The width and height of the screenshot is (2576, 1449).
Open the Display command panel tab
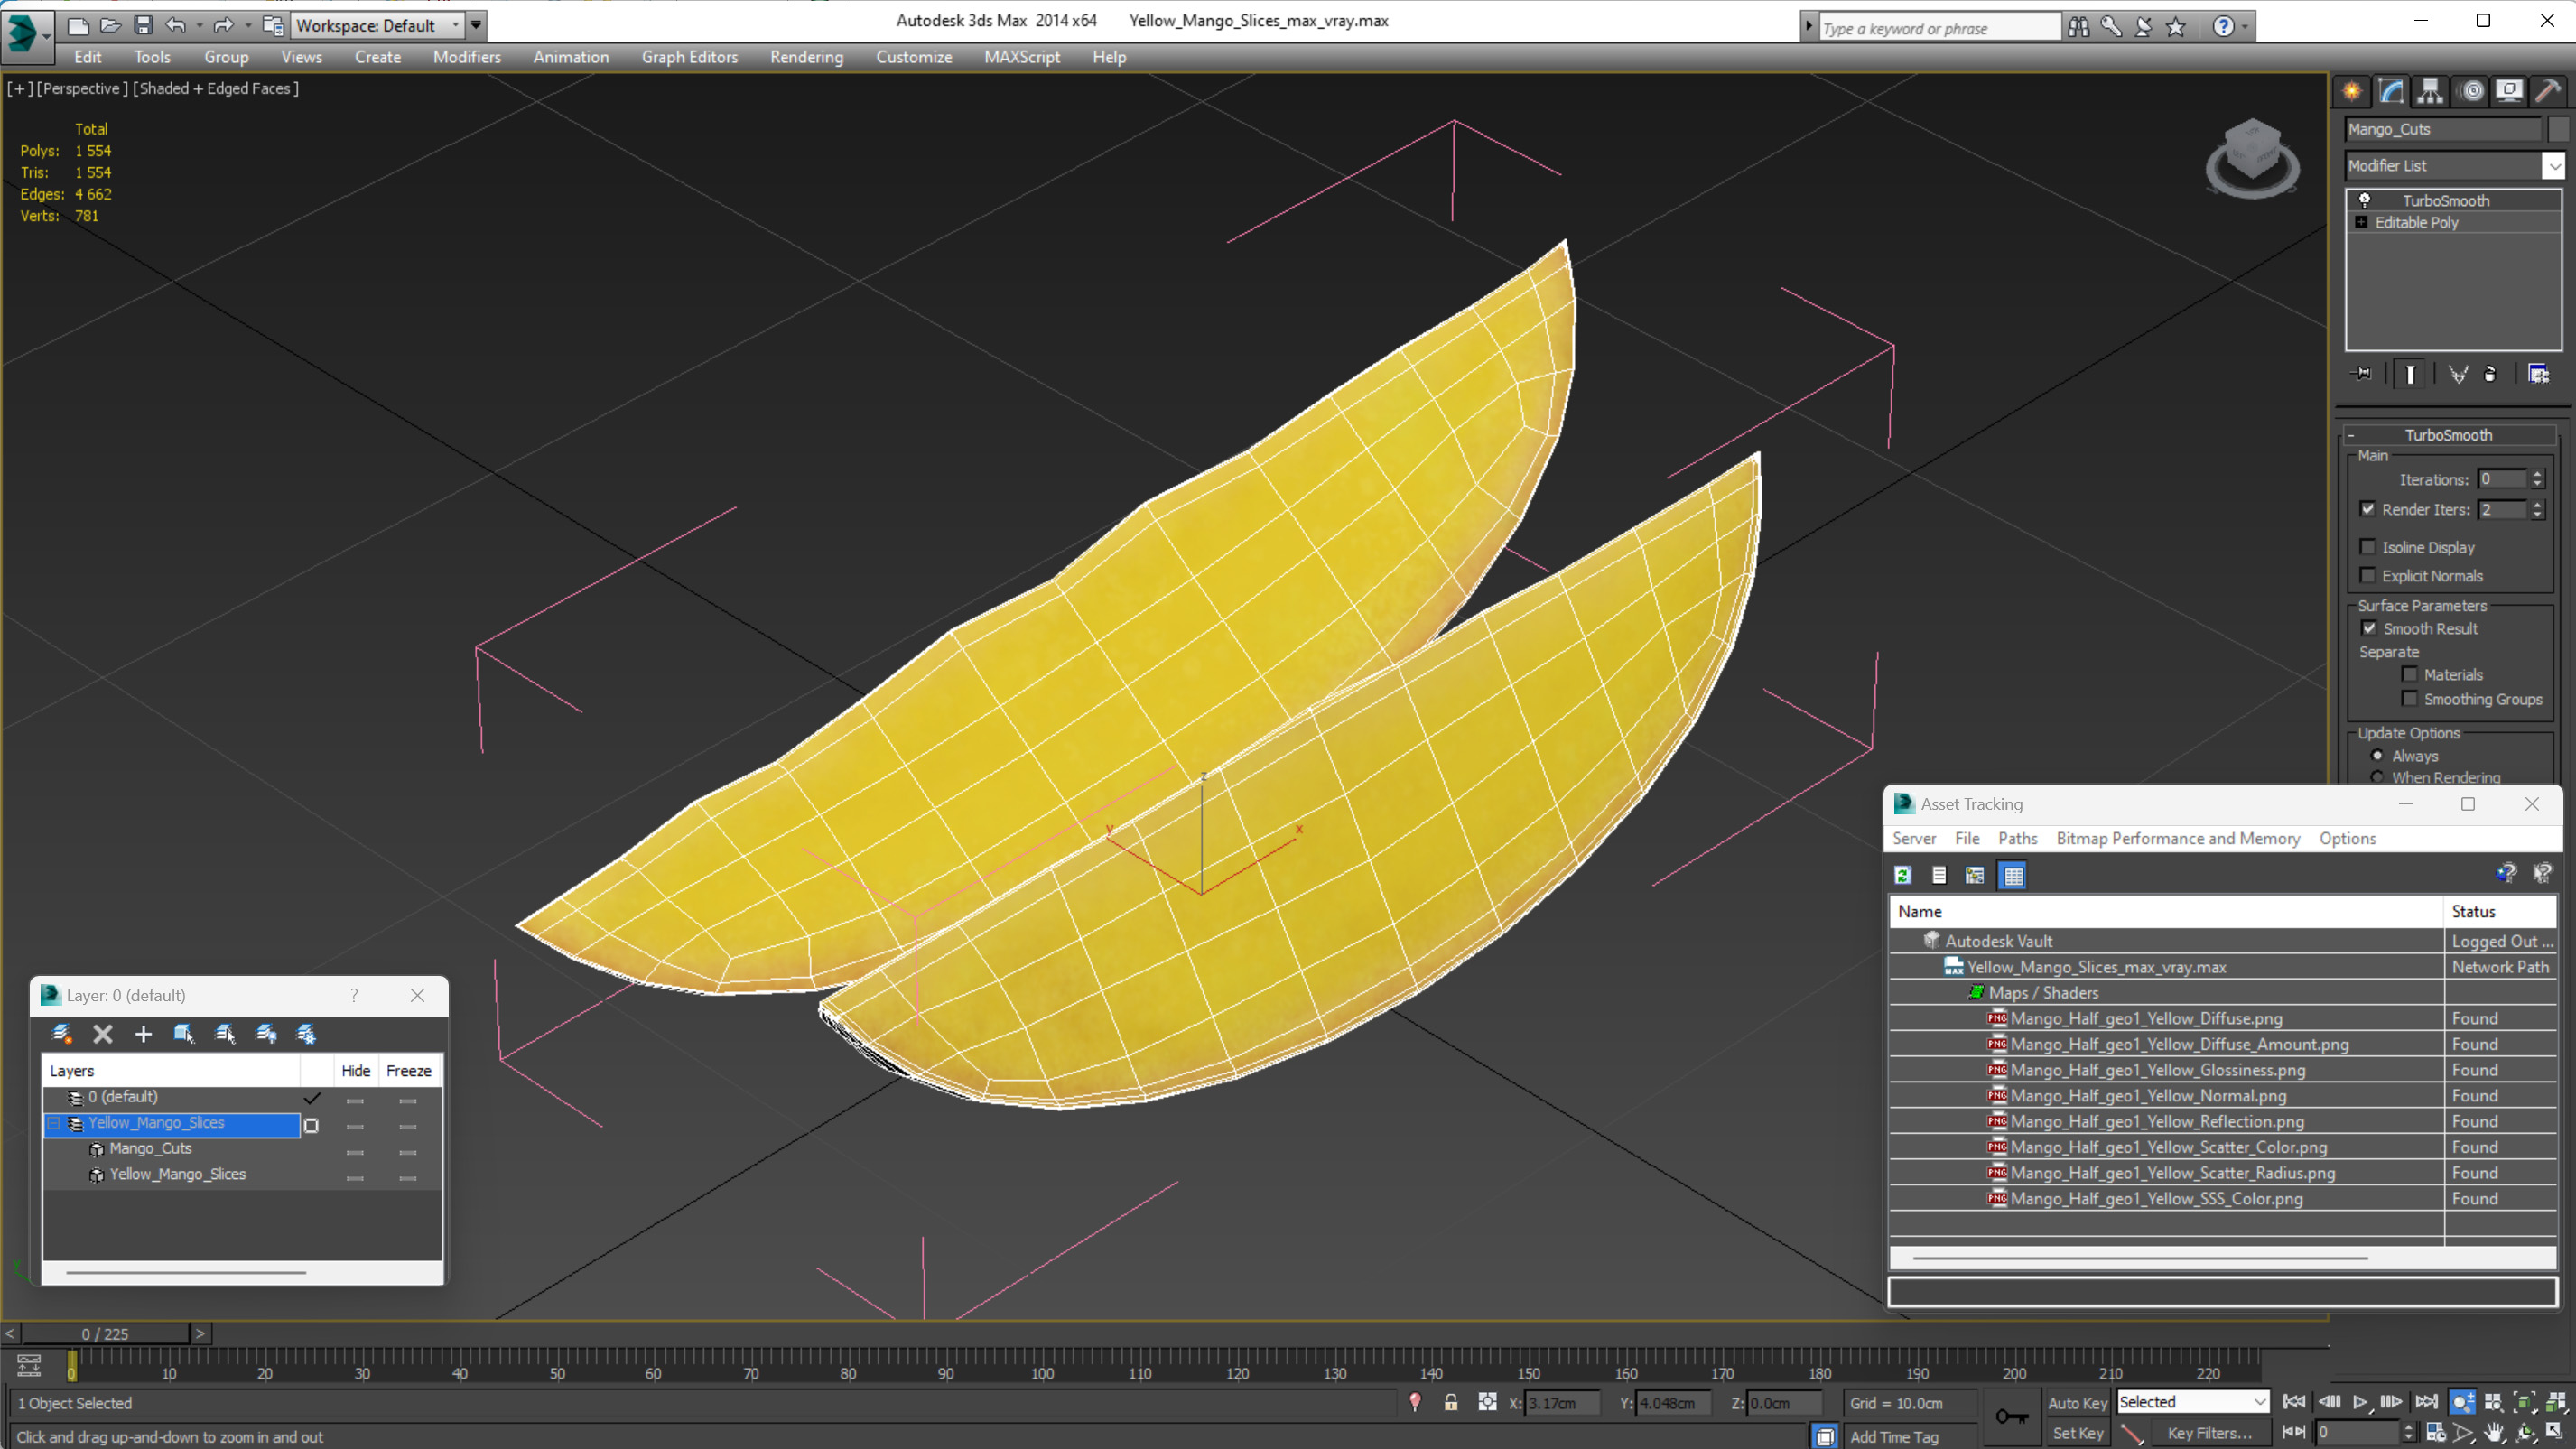(2509, 91)
